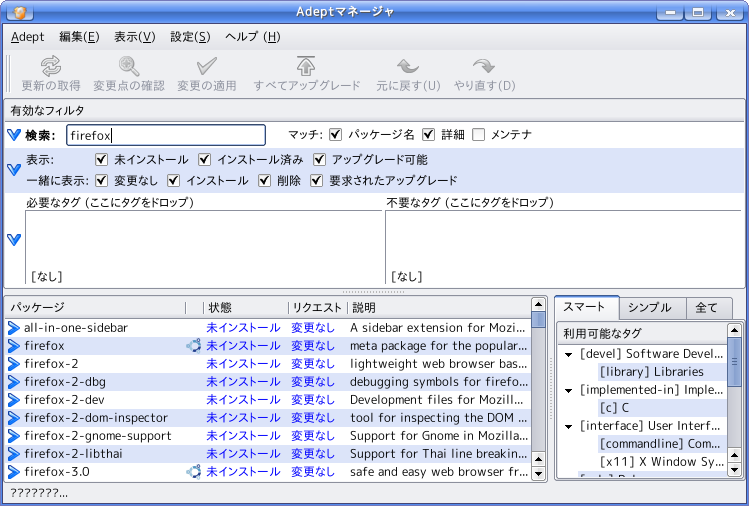Click the パッケージ column header
This screenshot has height=506, width=749.
point(95,308)
